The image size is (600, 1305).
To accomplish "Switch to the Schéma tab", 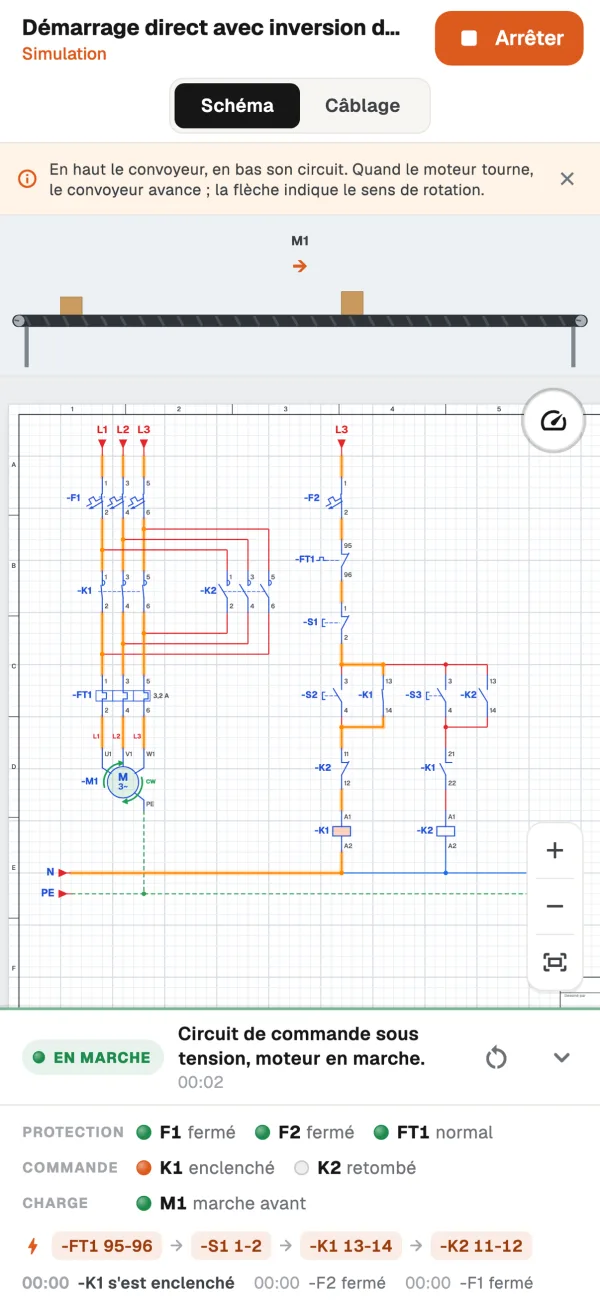I will point(237,105).
